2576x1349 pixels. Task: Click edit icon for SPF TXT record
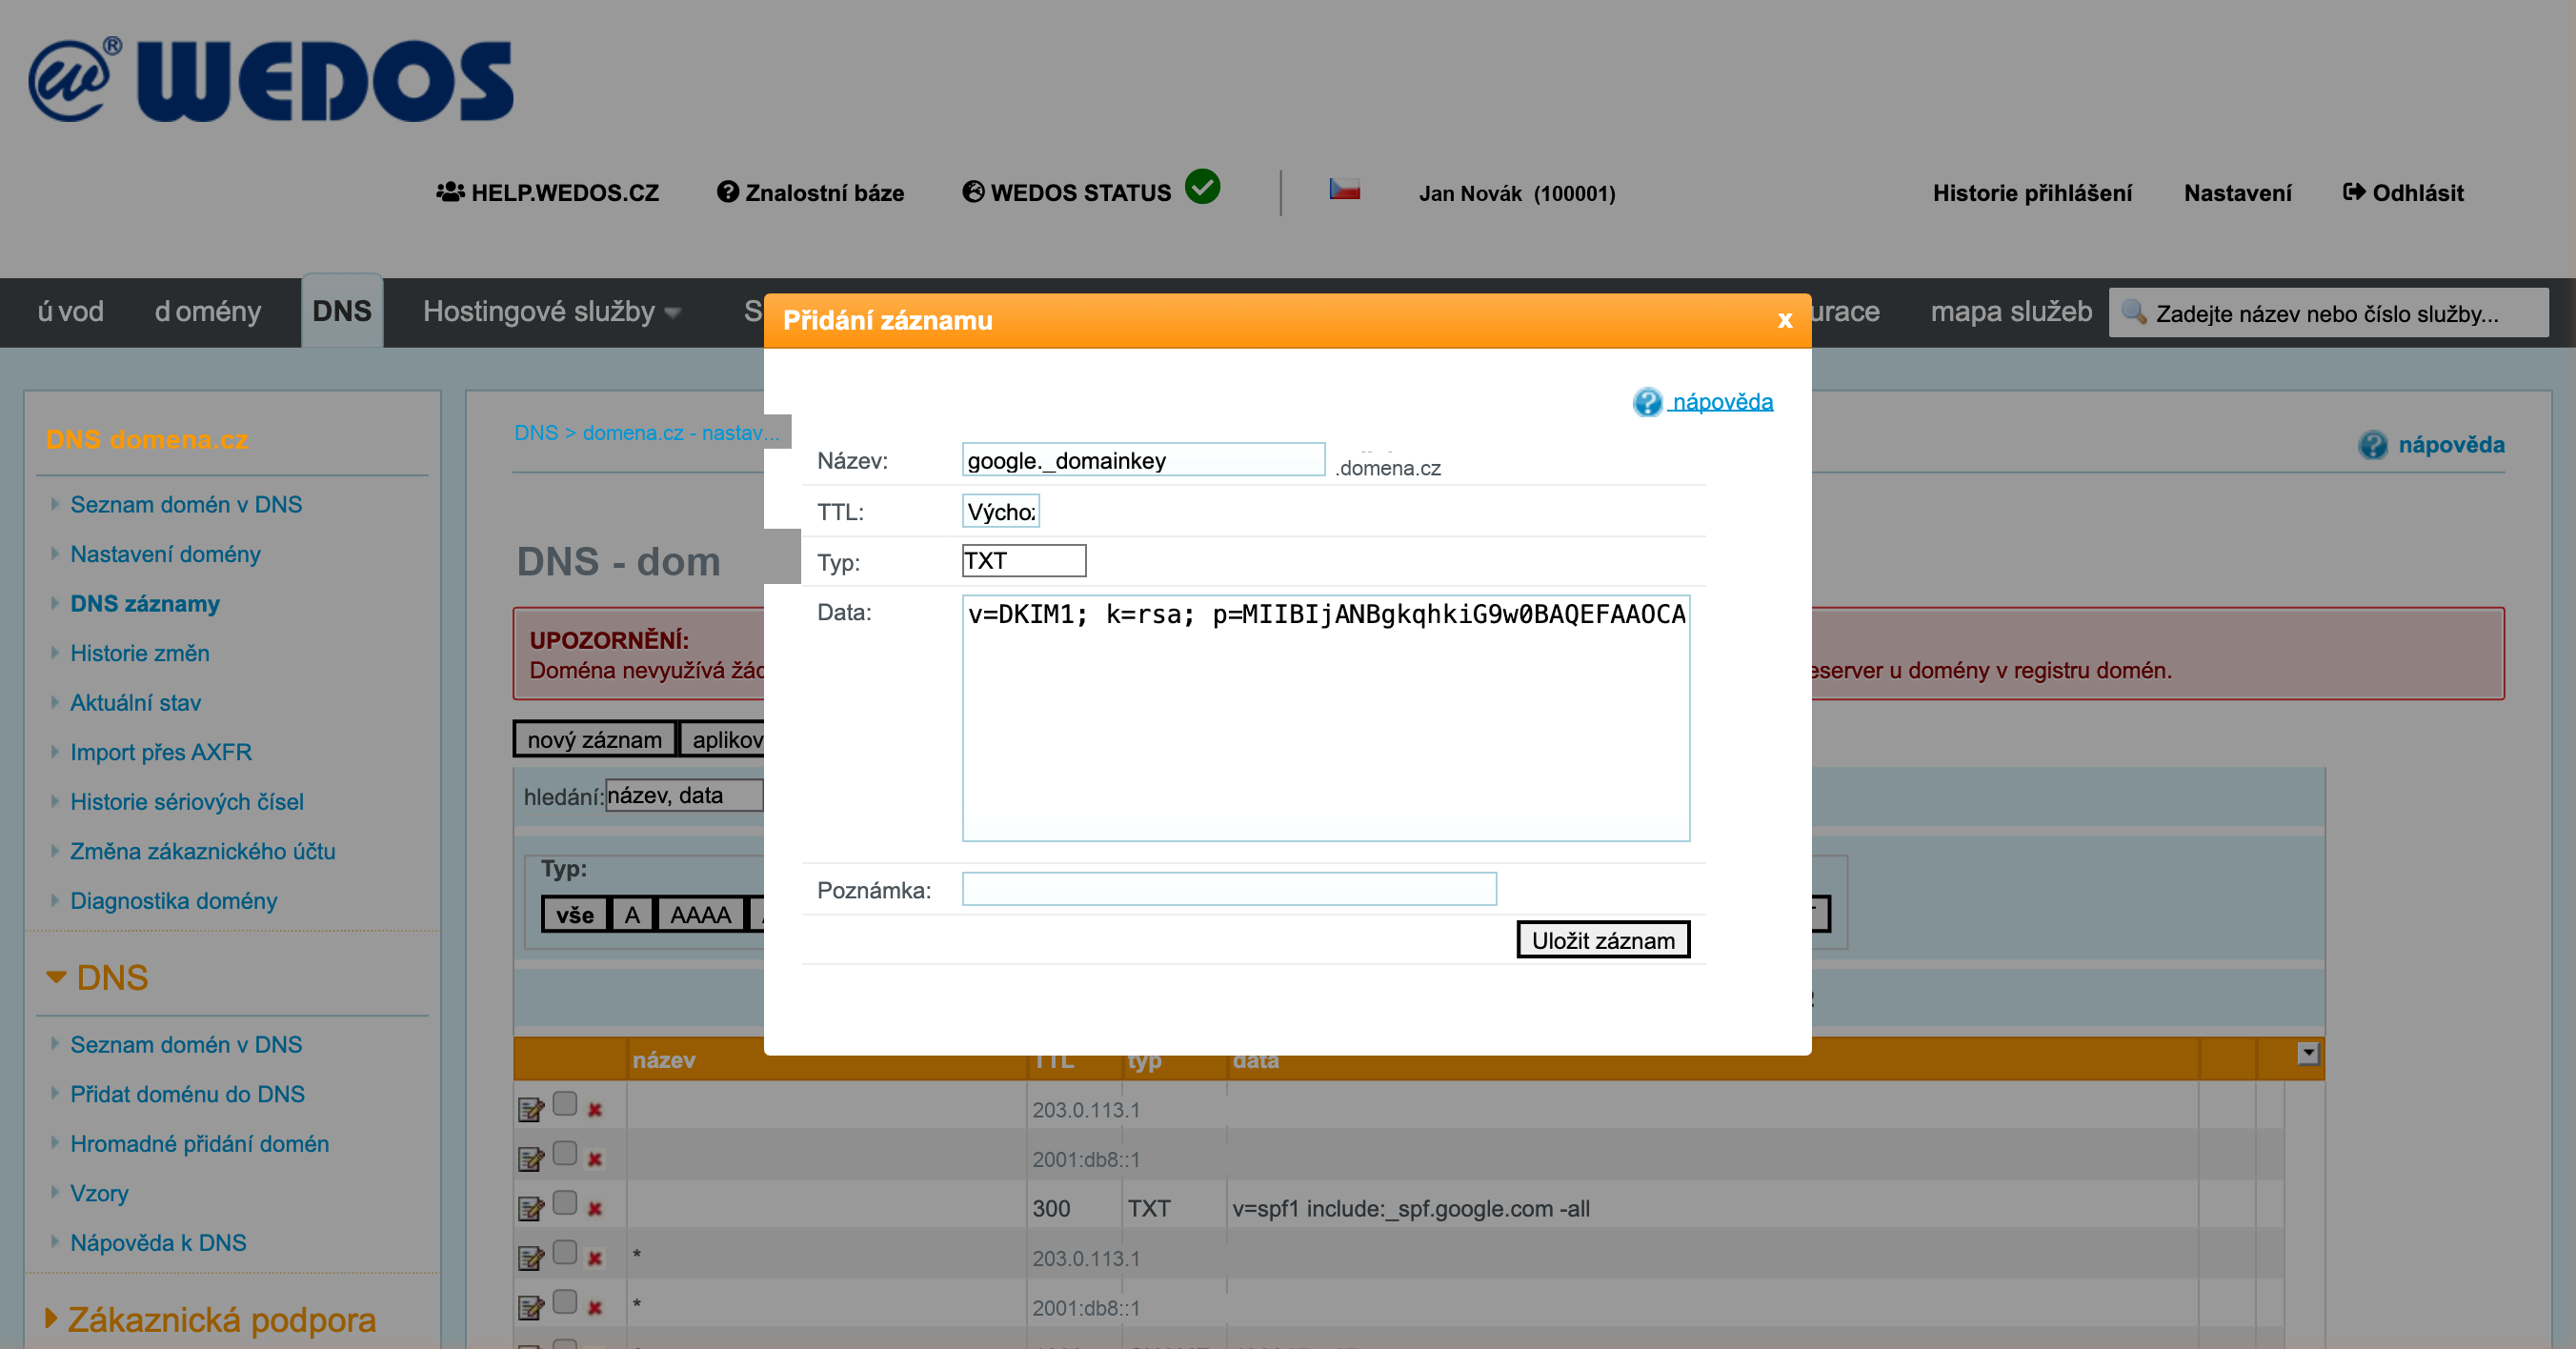click(531, 1208)
